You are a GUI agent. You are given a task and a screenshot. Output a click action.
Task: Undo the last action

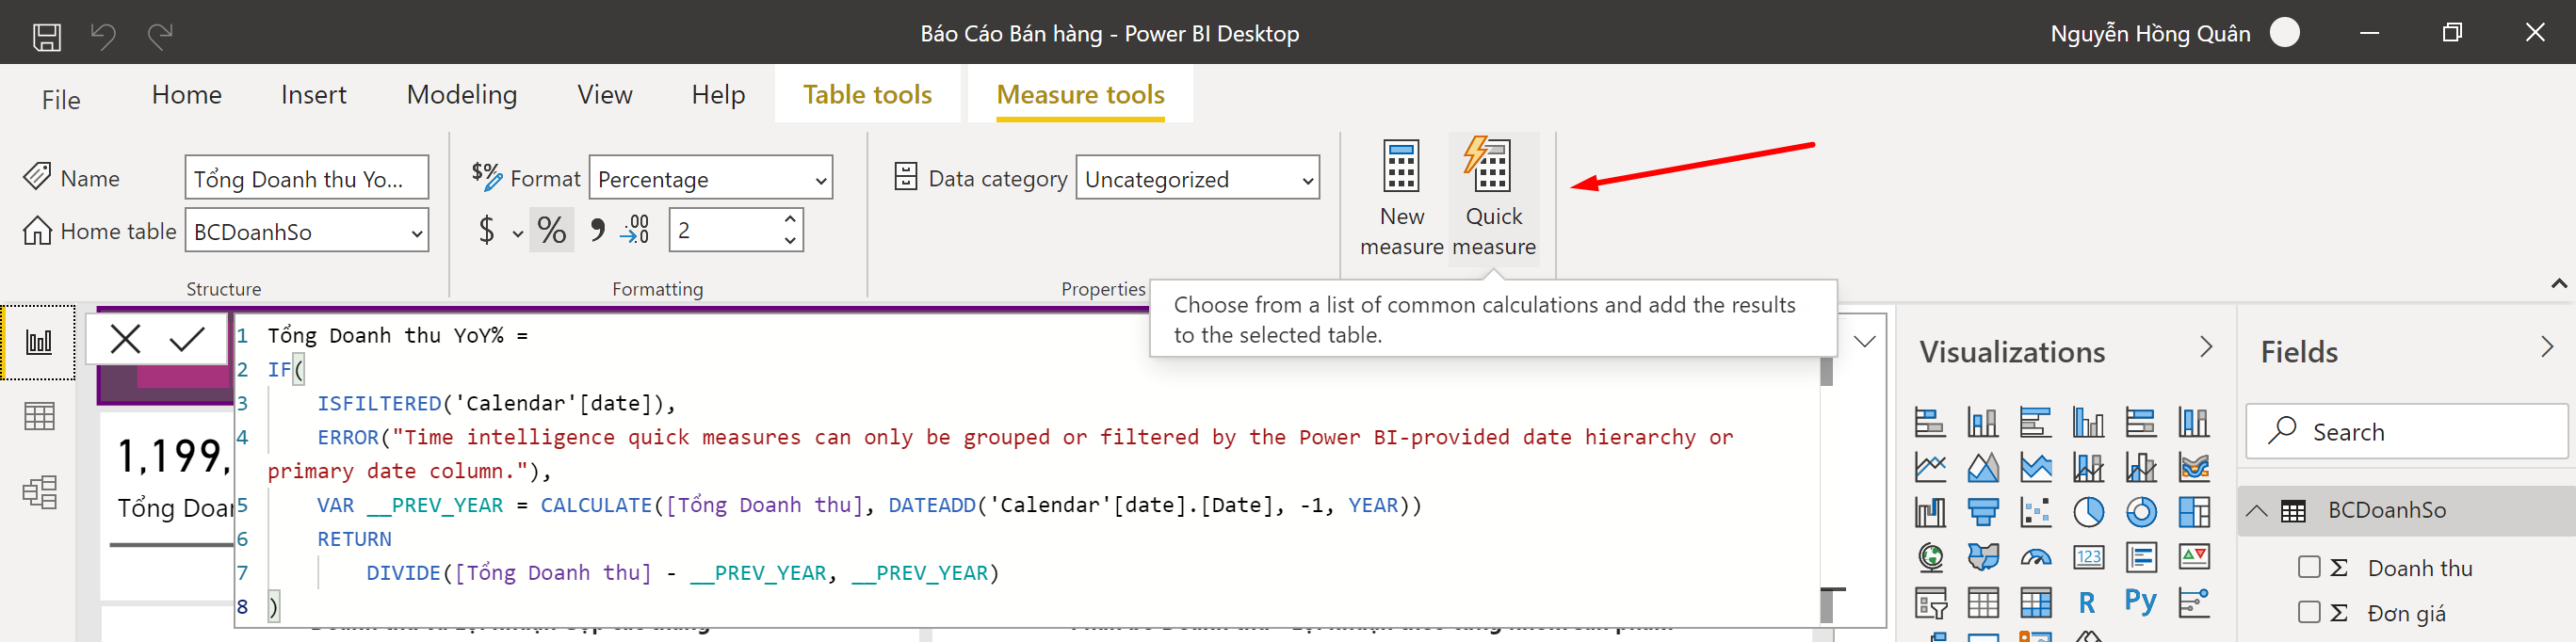pos(103,36)
